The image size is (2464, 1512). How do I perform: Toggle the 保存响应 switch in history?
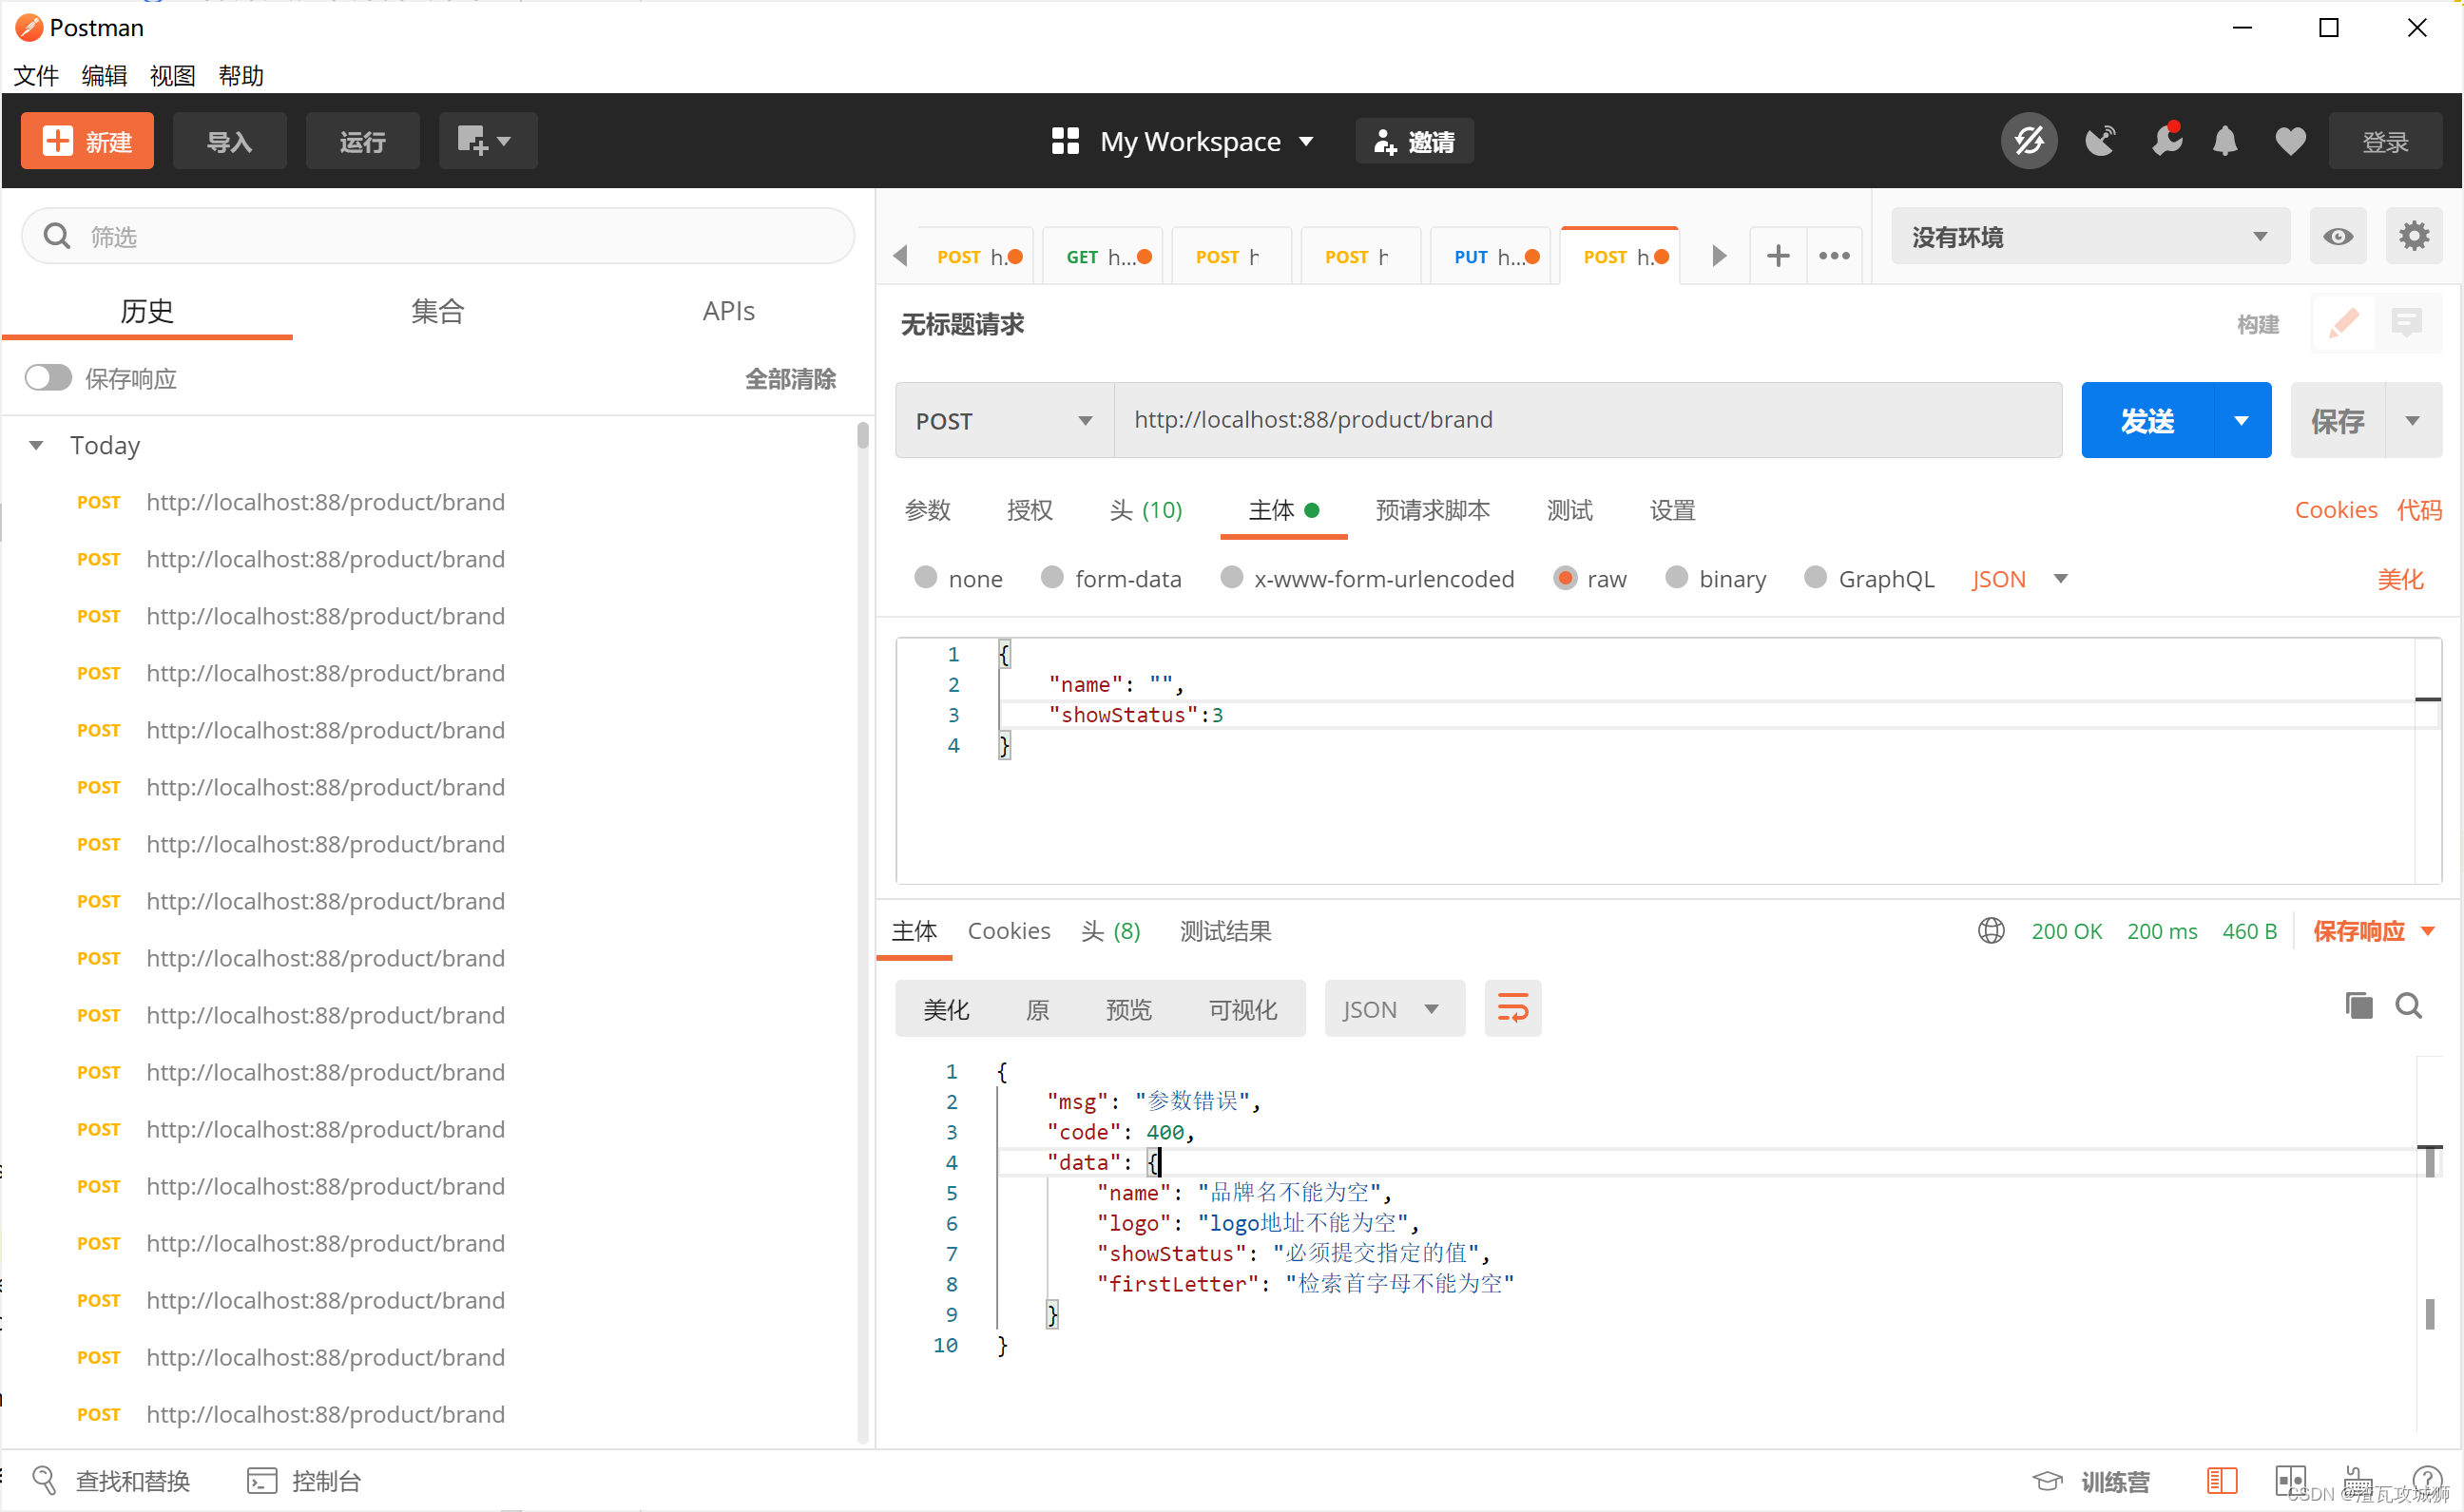coord(48,378)
